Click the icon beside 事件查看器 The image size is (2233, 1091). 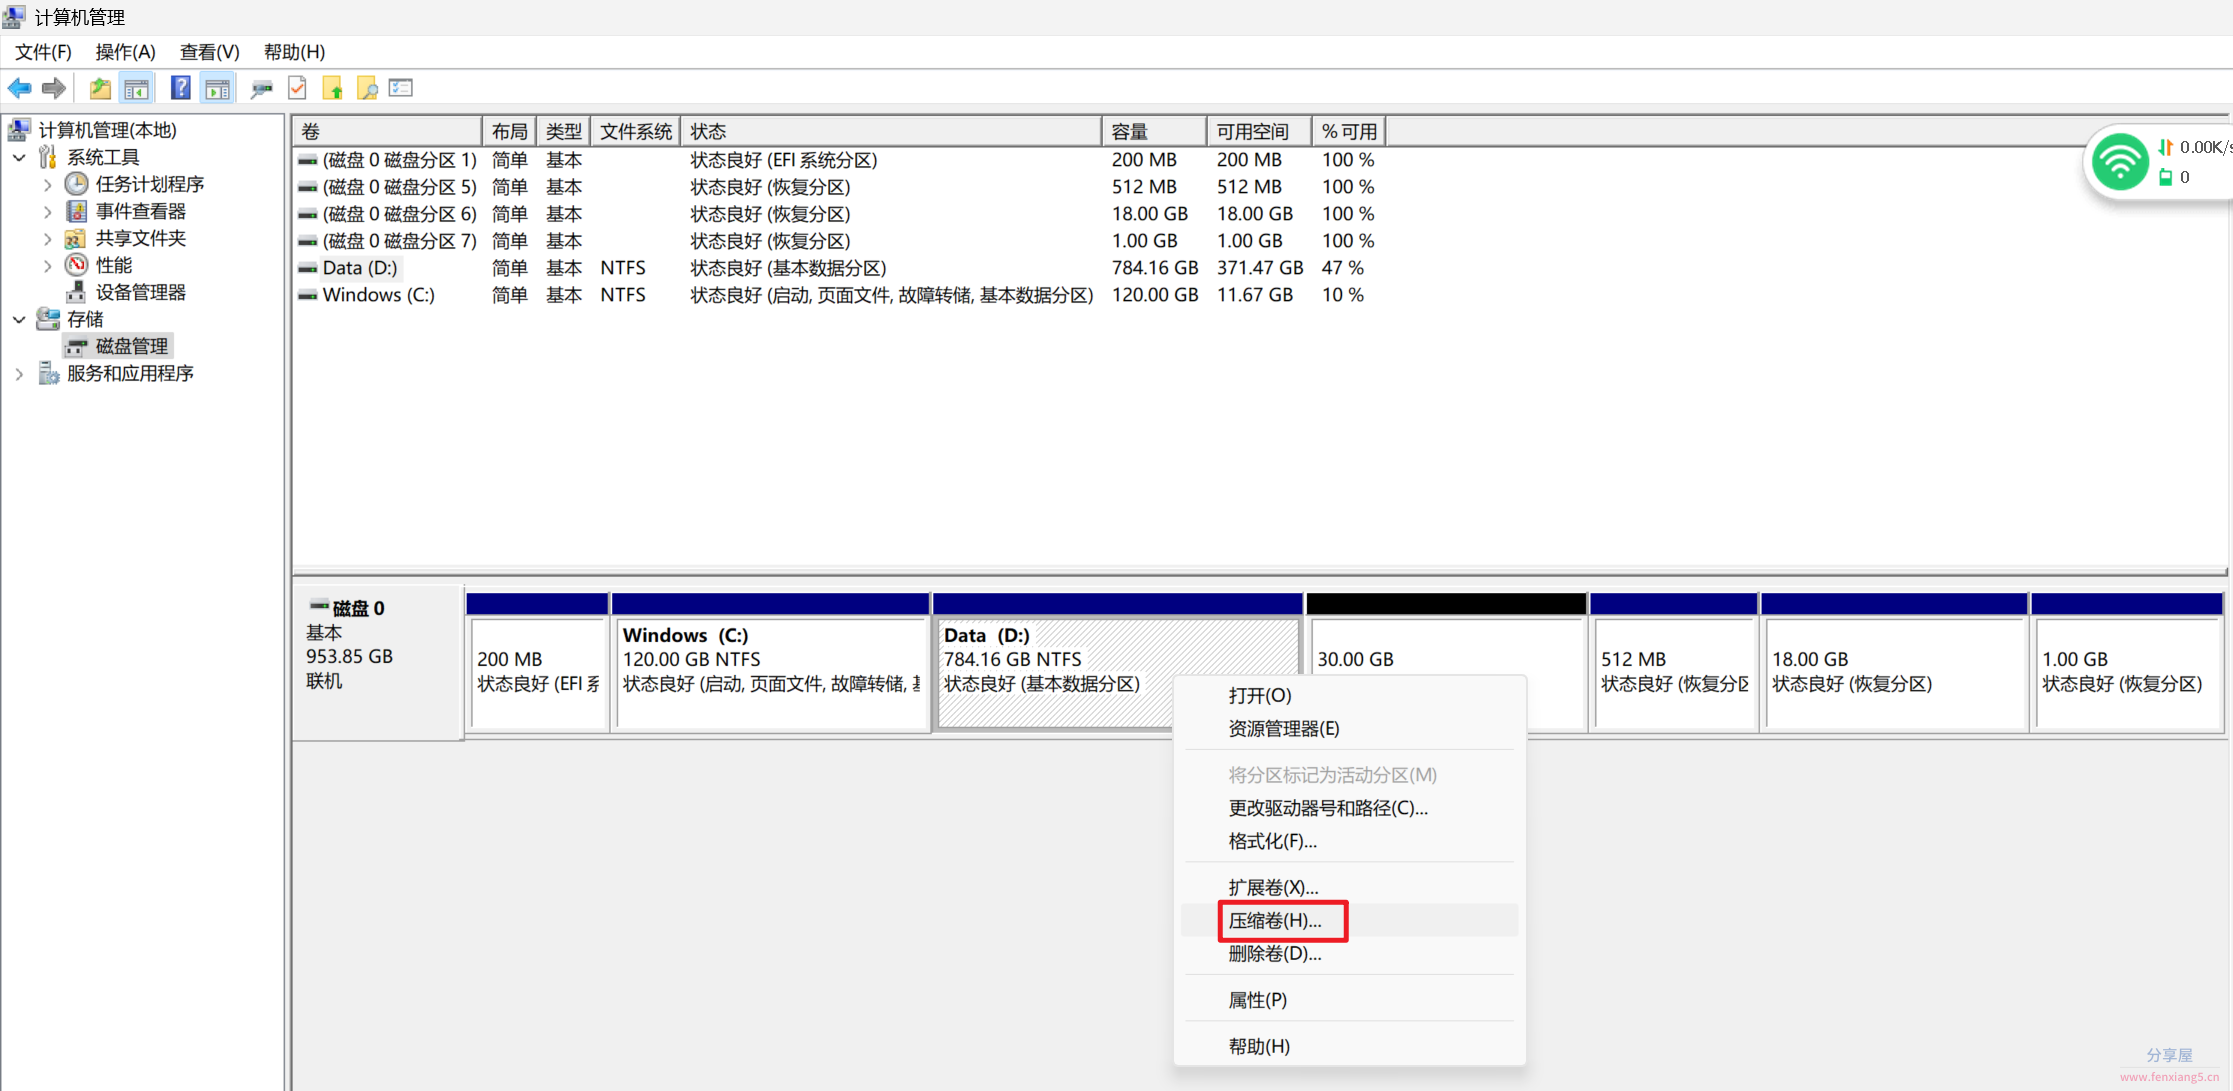(x=76, y=211)
